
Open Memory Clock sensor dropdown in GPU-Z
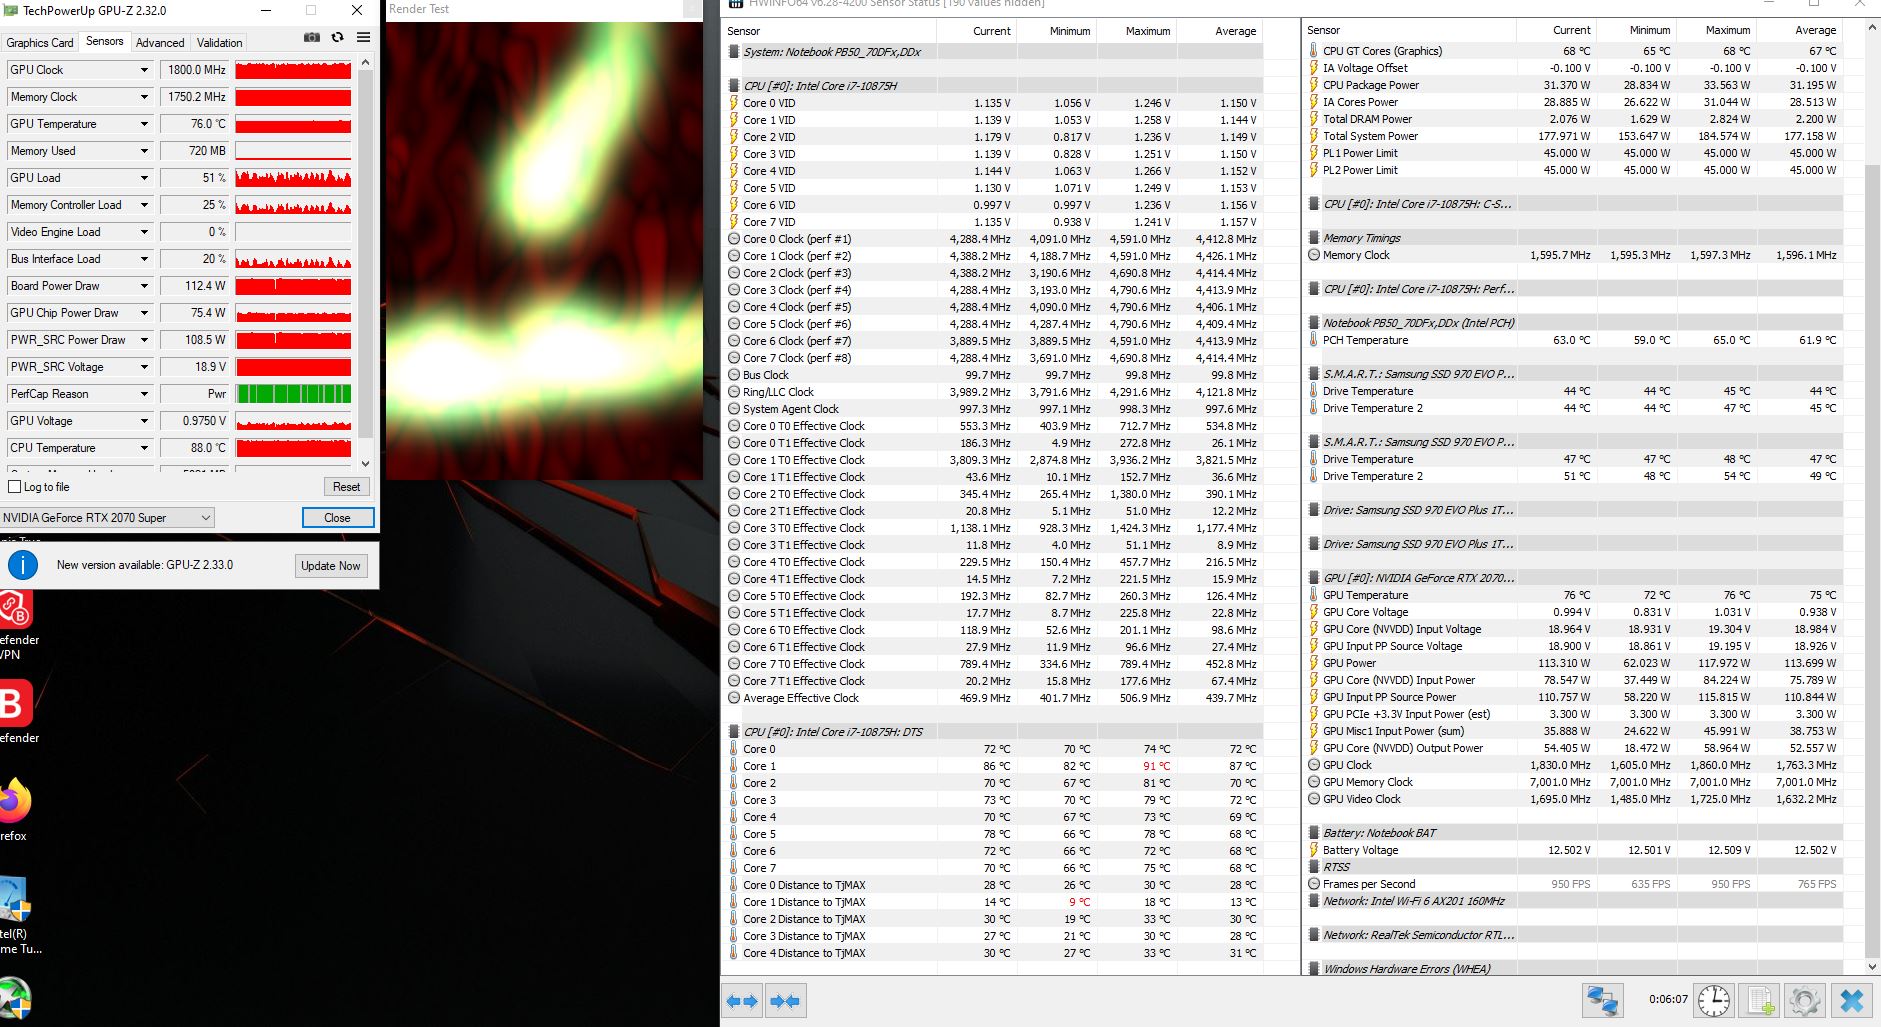(x=144, y=97)
